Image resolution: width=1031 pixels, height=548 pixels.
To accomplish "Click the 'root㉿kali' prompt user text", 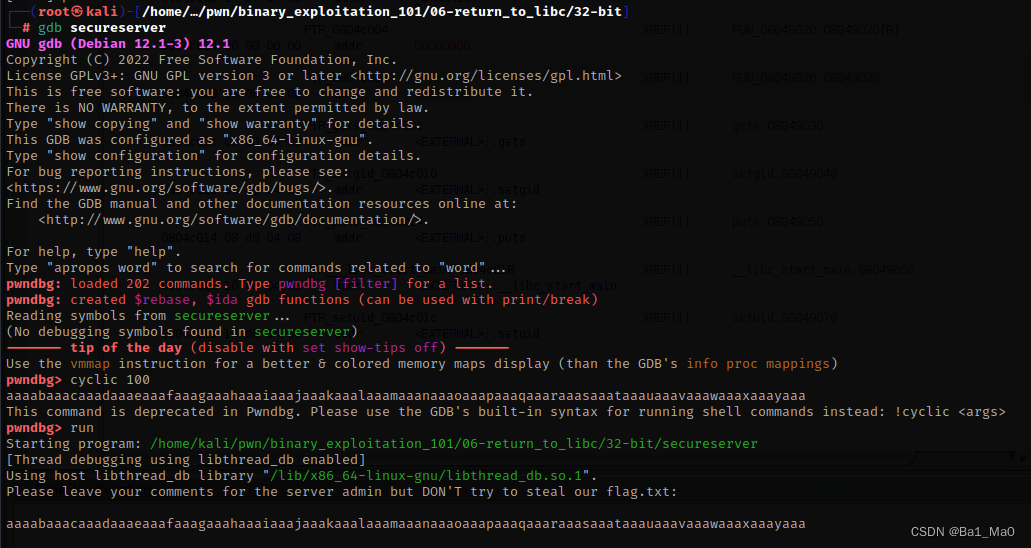I will click(x=78, y=11).
